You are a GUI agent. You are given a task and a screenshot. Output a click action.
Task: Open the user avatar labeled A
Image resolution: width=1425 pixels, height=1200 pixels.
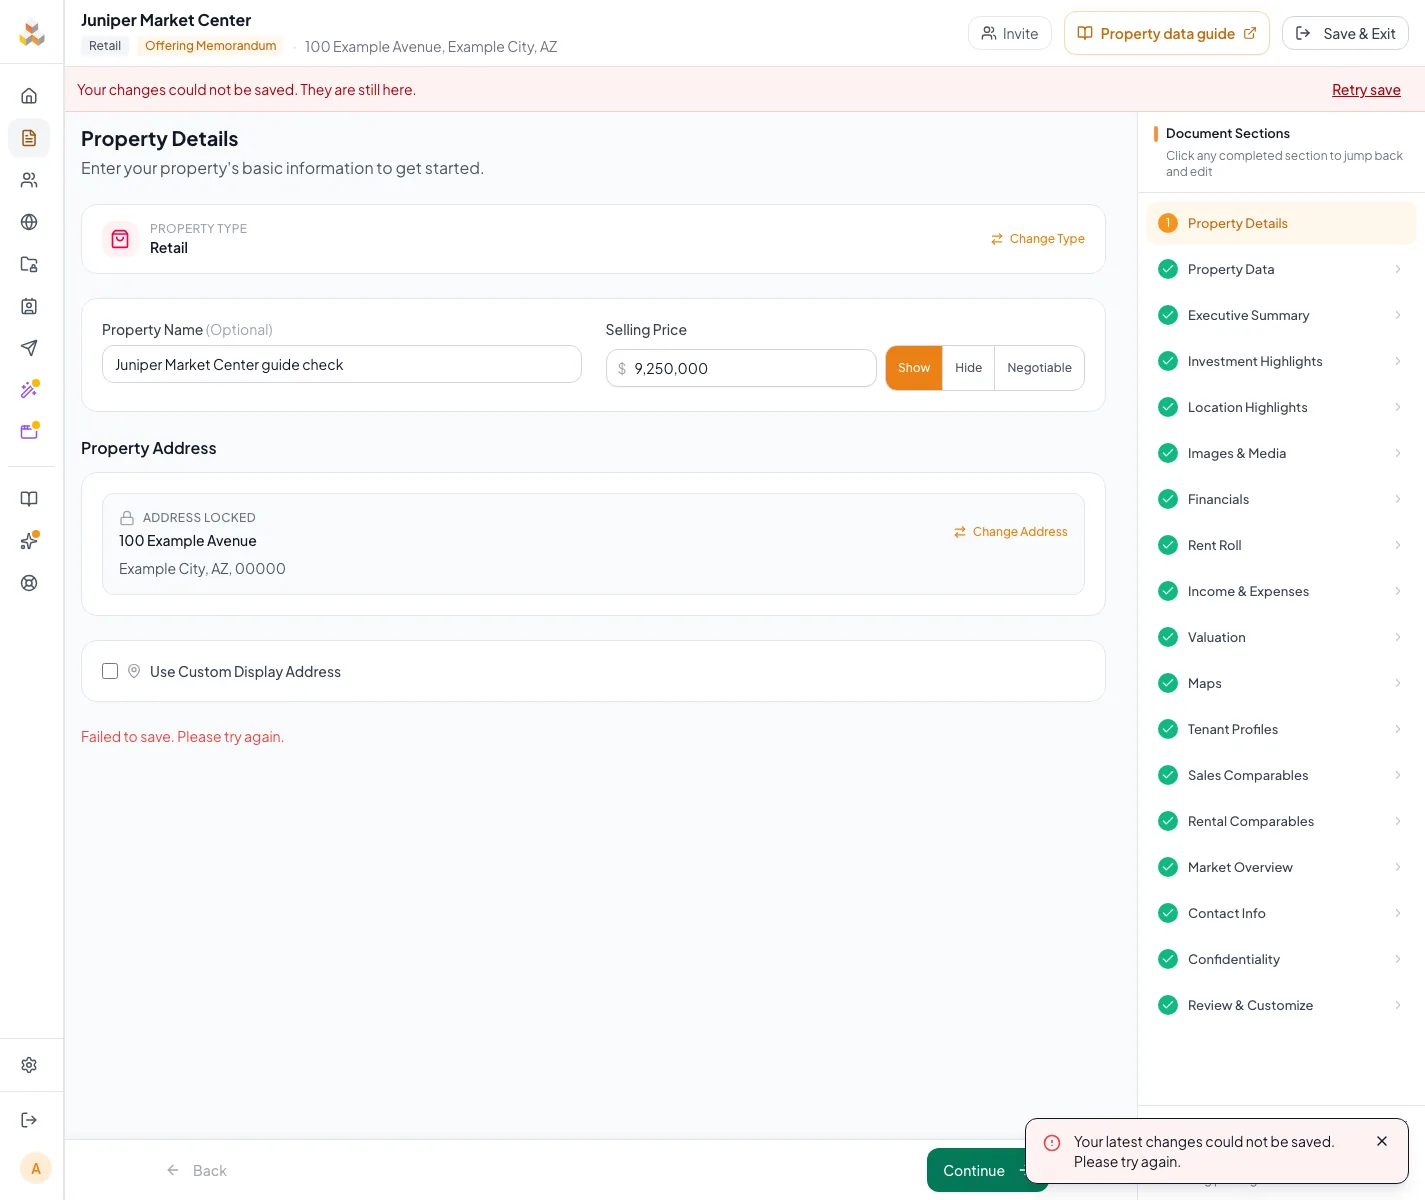pos(36,1168)
